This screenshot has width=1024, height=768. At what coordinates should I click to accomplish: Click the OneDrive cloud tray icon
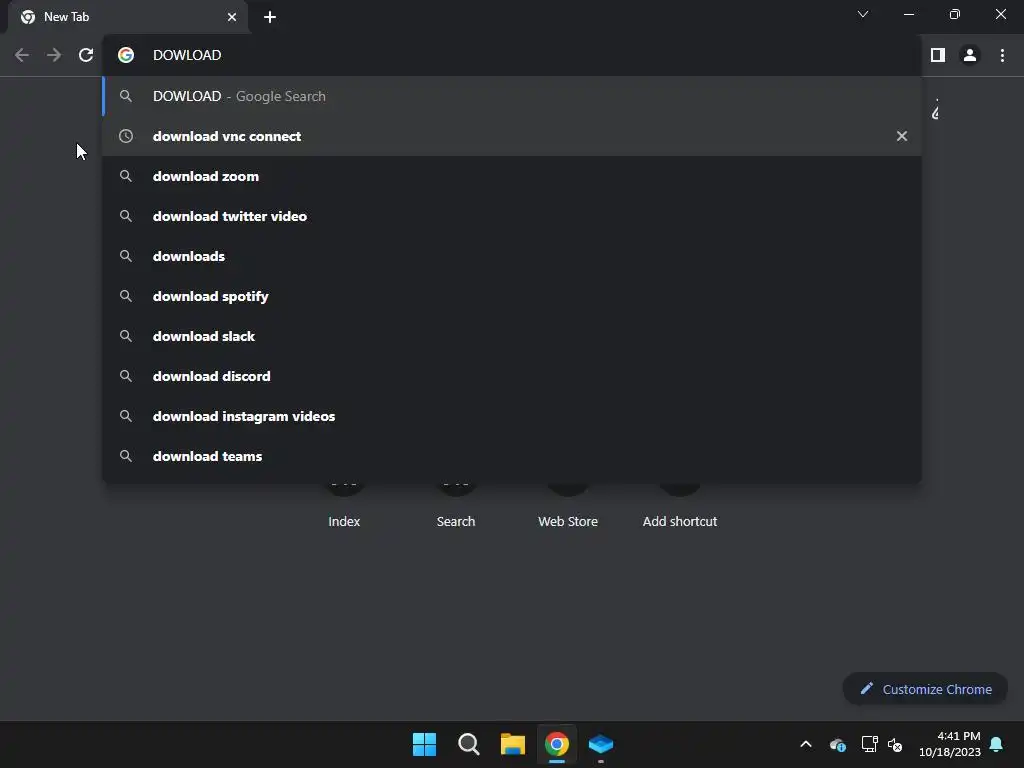[838, 744]
